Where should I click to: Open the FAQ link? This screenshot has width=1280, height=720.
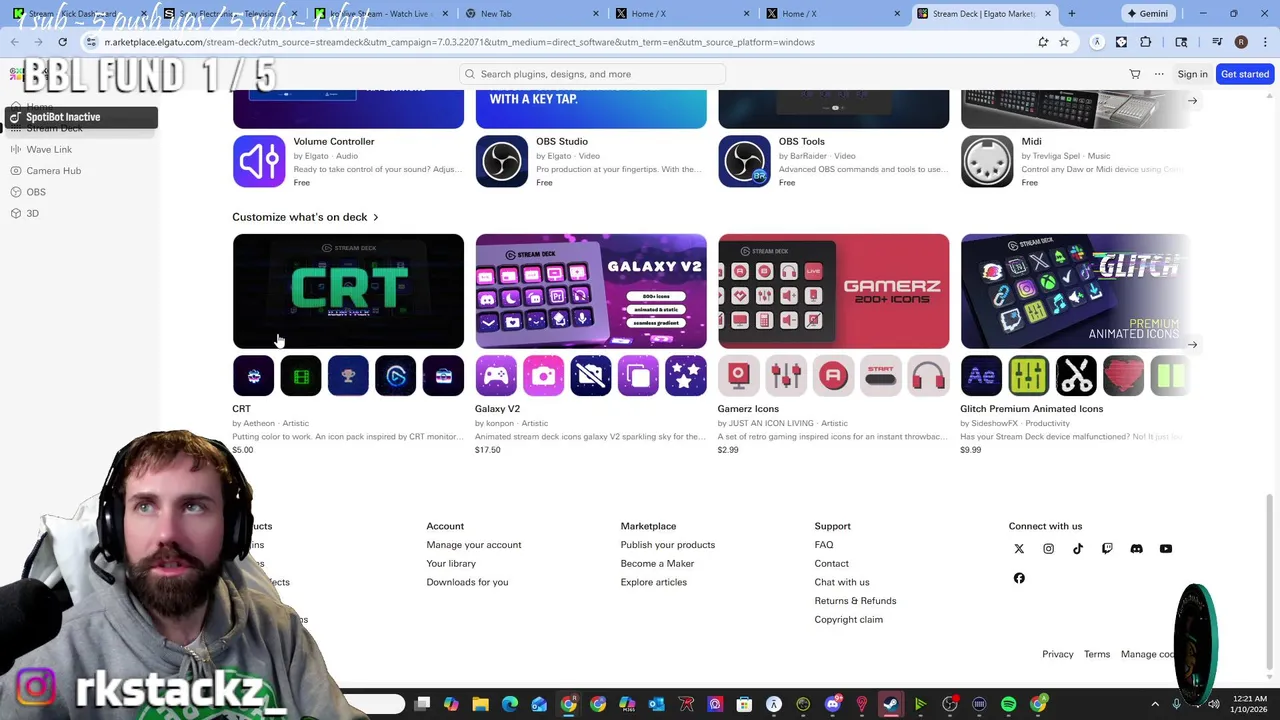[x=824, y=545]
